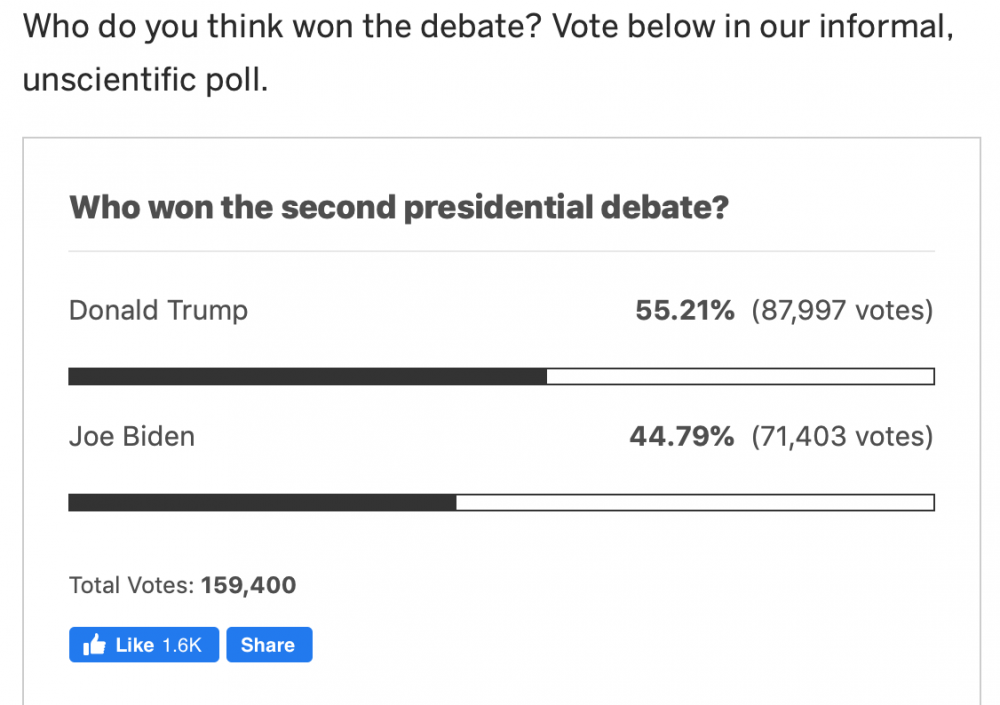Image resolution: width=1000 pixels, height=705 pixels.
Task: Click the words "unscientific poll" in the intro
Action: (x=145, y=80)
